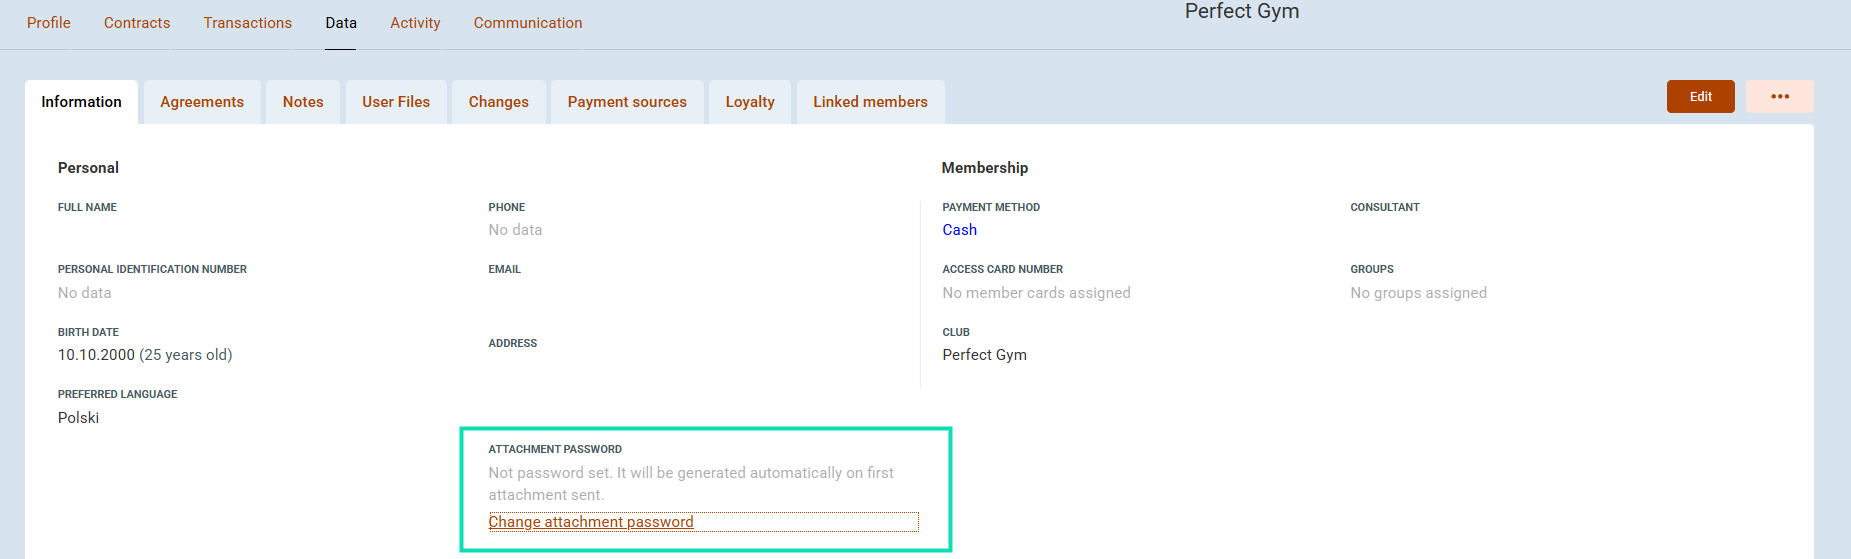Open the Agreements sub-tab

point(202,102)
